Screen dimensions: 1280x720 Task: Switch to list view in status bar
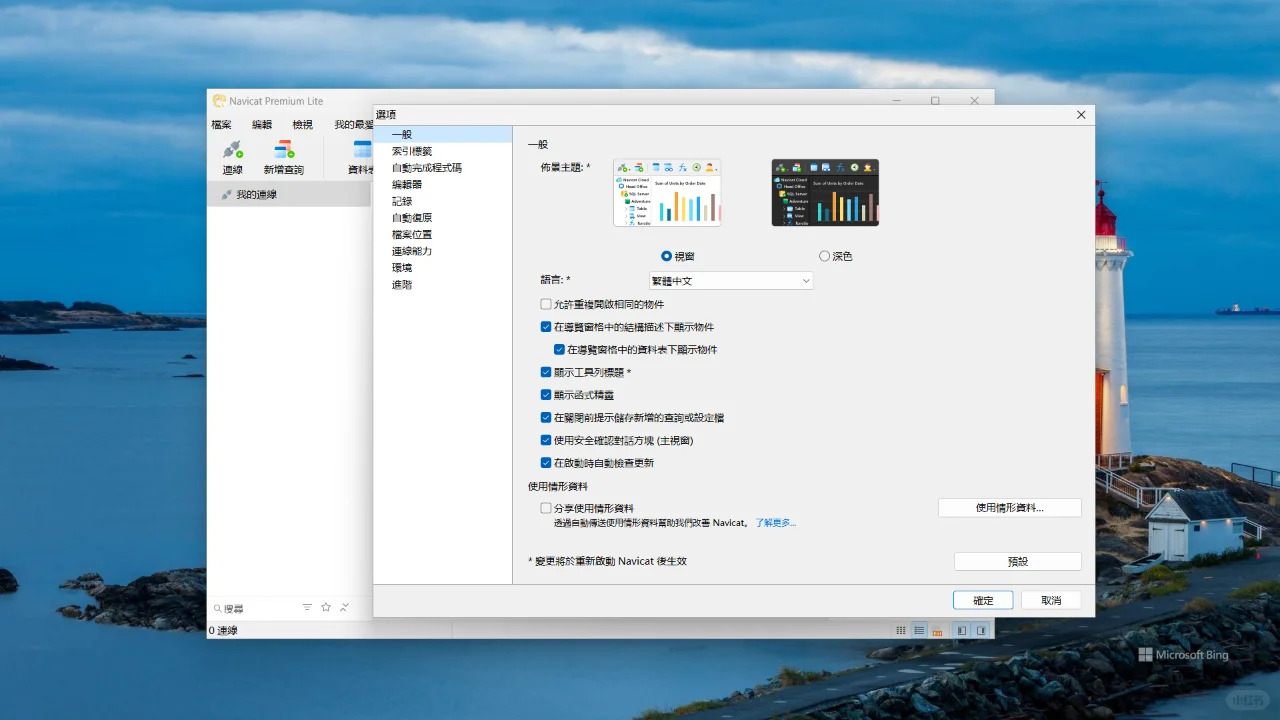(x=919, y=630)
